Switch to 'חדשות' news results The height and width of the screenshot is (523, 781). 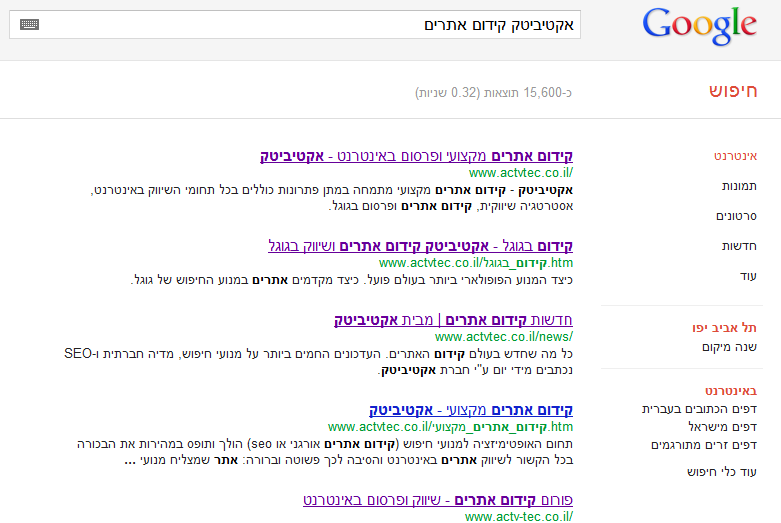[739, 246]
